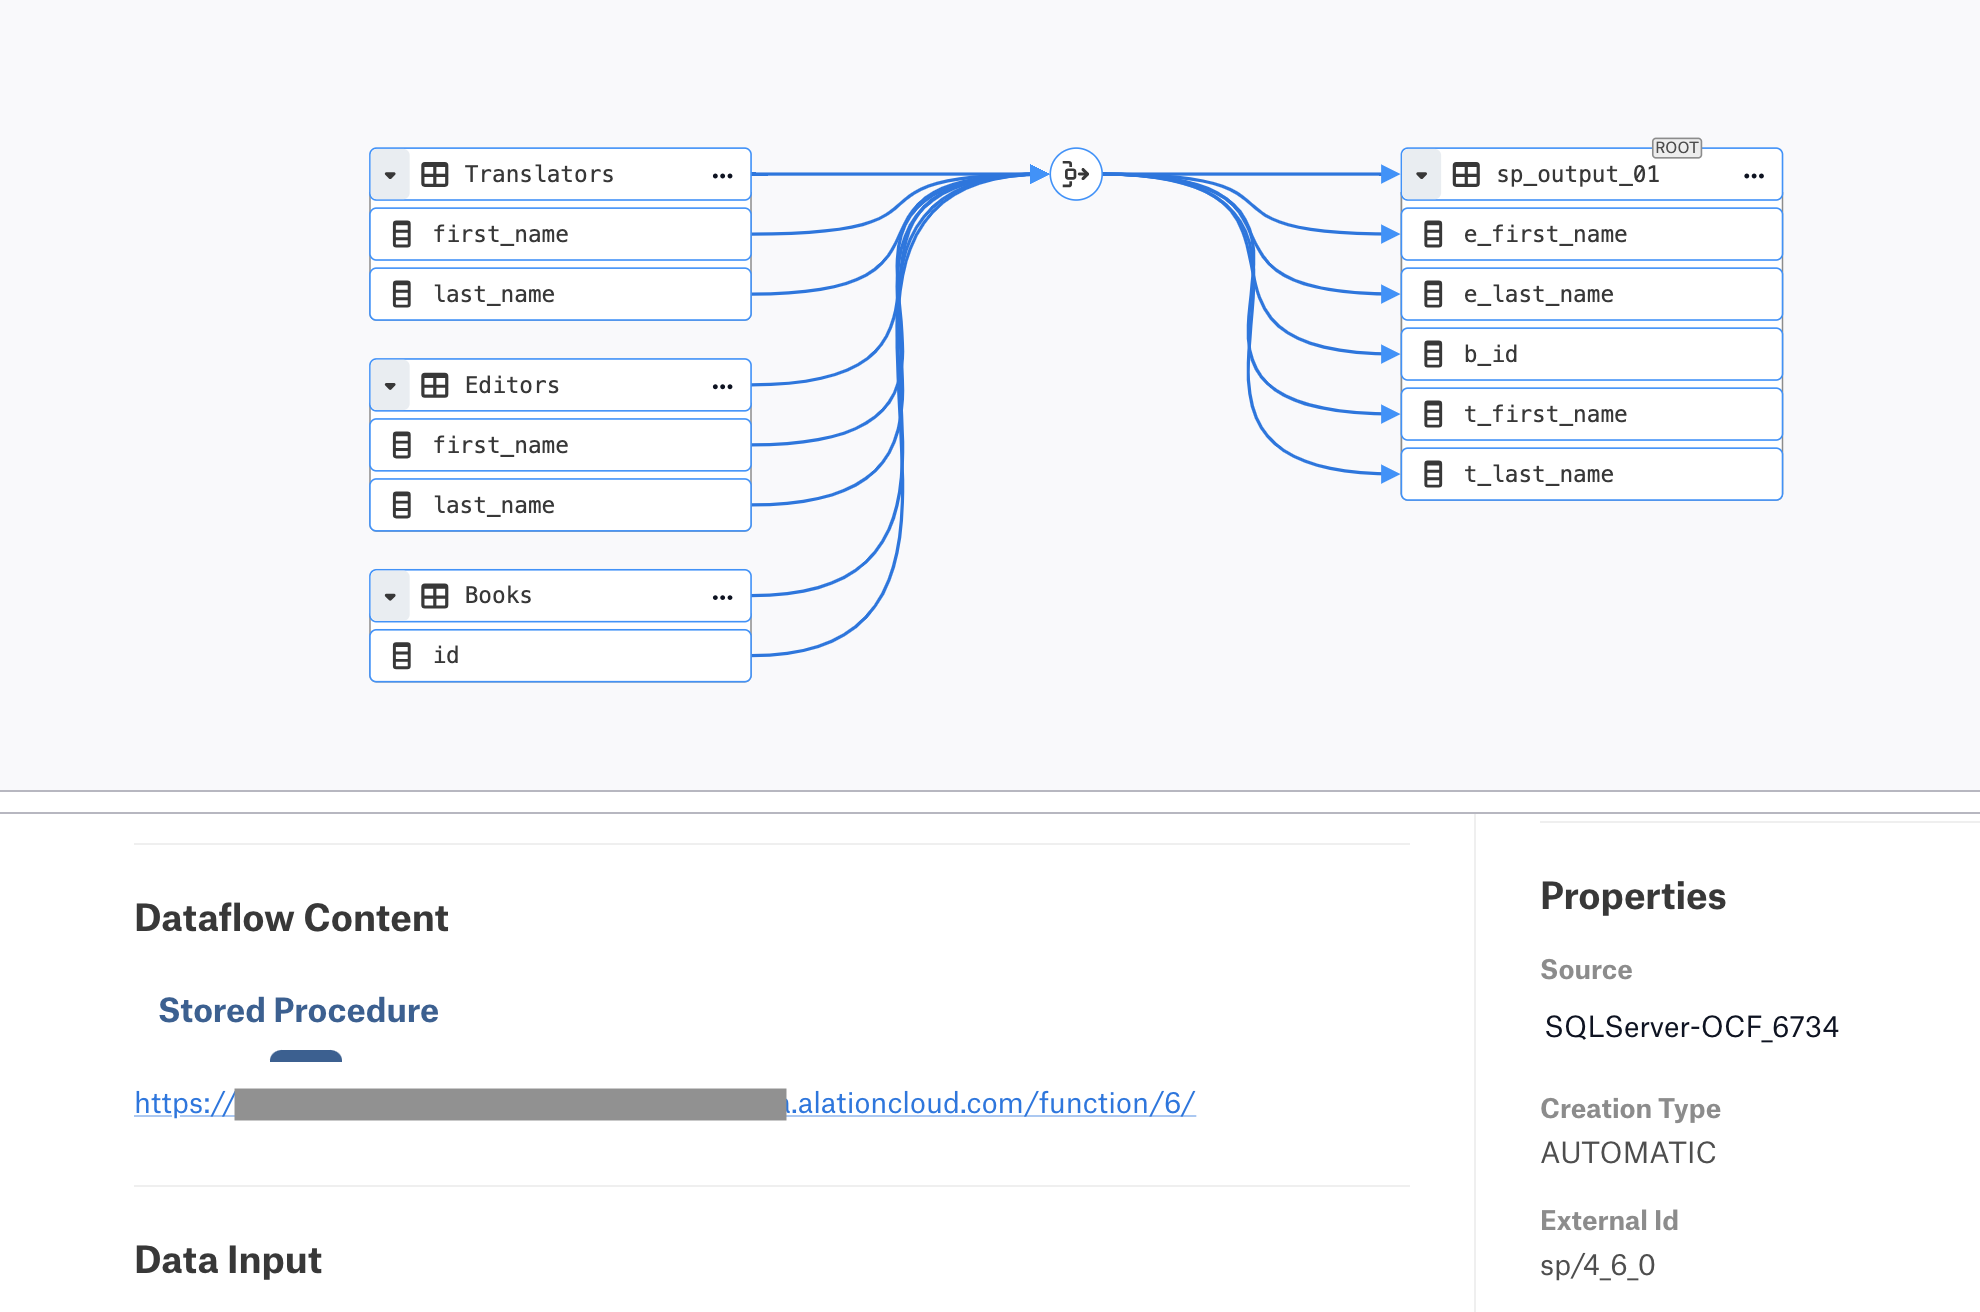This screenshot has width=1980, height=1312.
Task: Open the Books more options menu
Action: (723, 597)
